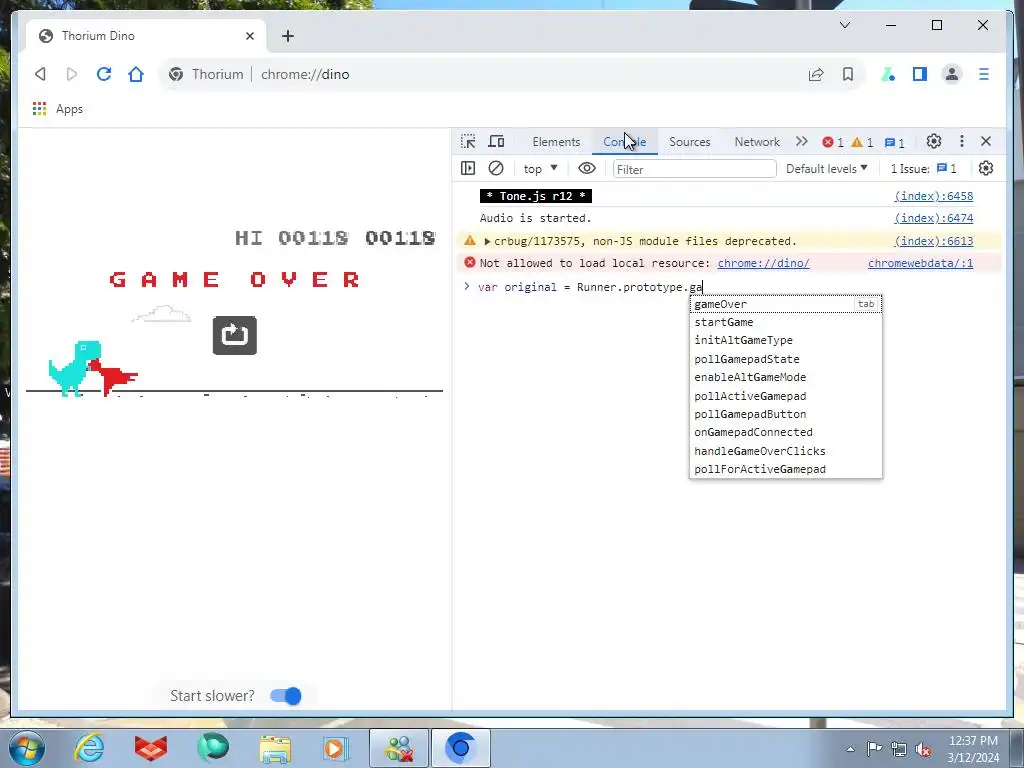Image resolution: width=1024 pixels, height=768 pixels.
Task: Open Windows Media Player from taskbar
Action: pyautogui.click(x=336, y=748)
